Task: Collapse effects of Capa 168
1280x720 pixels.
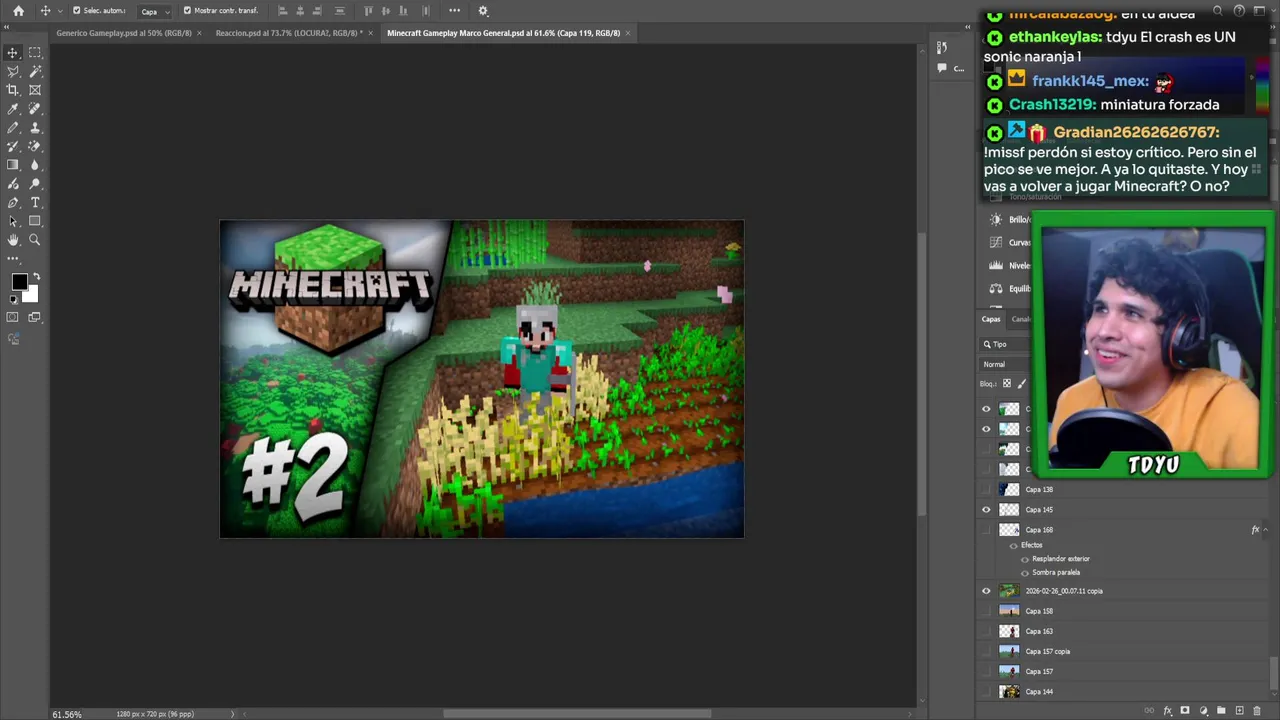Action: click(x=1265, y=530)
